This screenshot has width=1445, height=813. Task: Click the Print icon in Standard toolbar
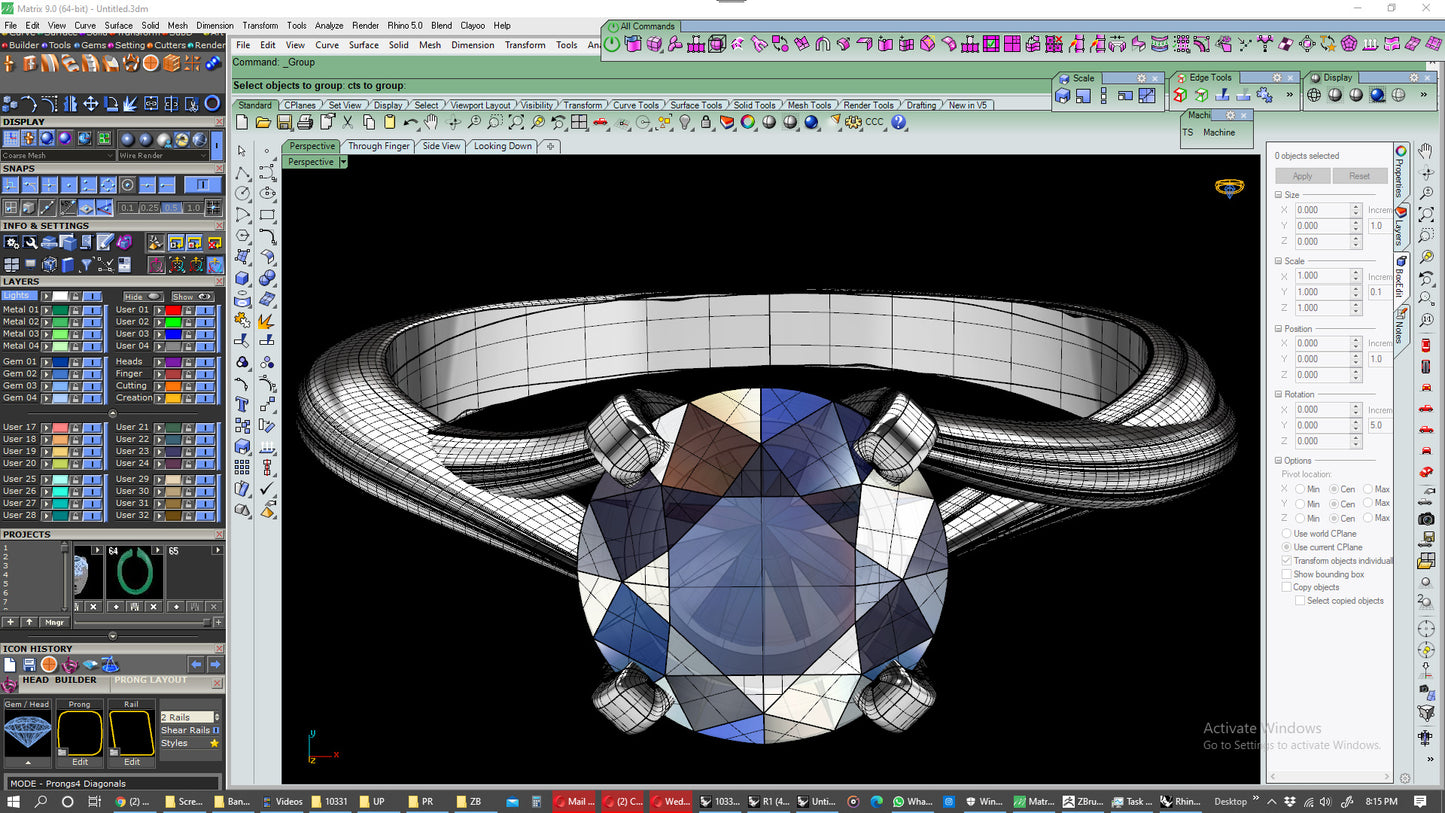[305, 122]
